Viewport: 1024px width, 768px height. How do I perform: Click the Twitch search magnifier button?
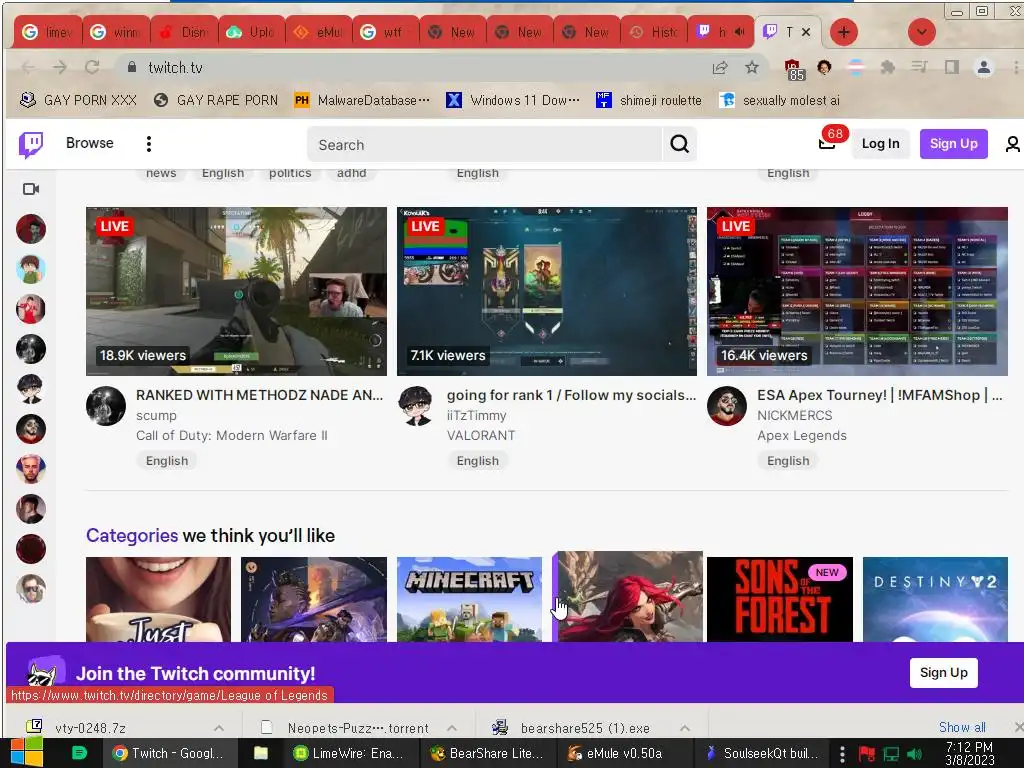pos(679,144)
